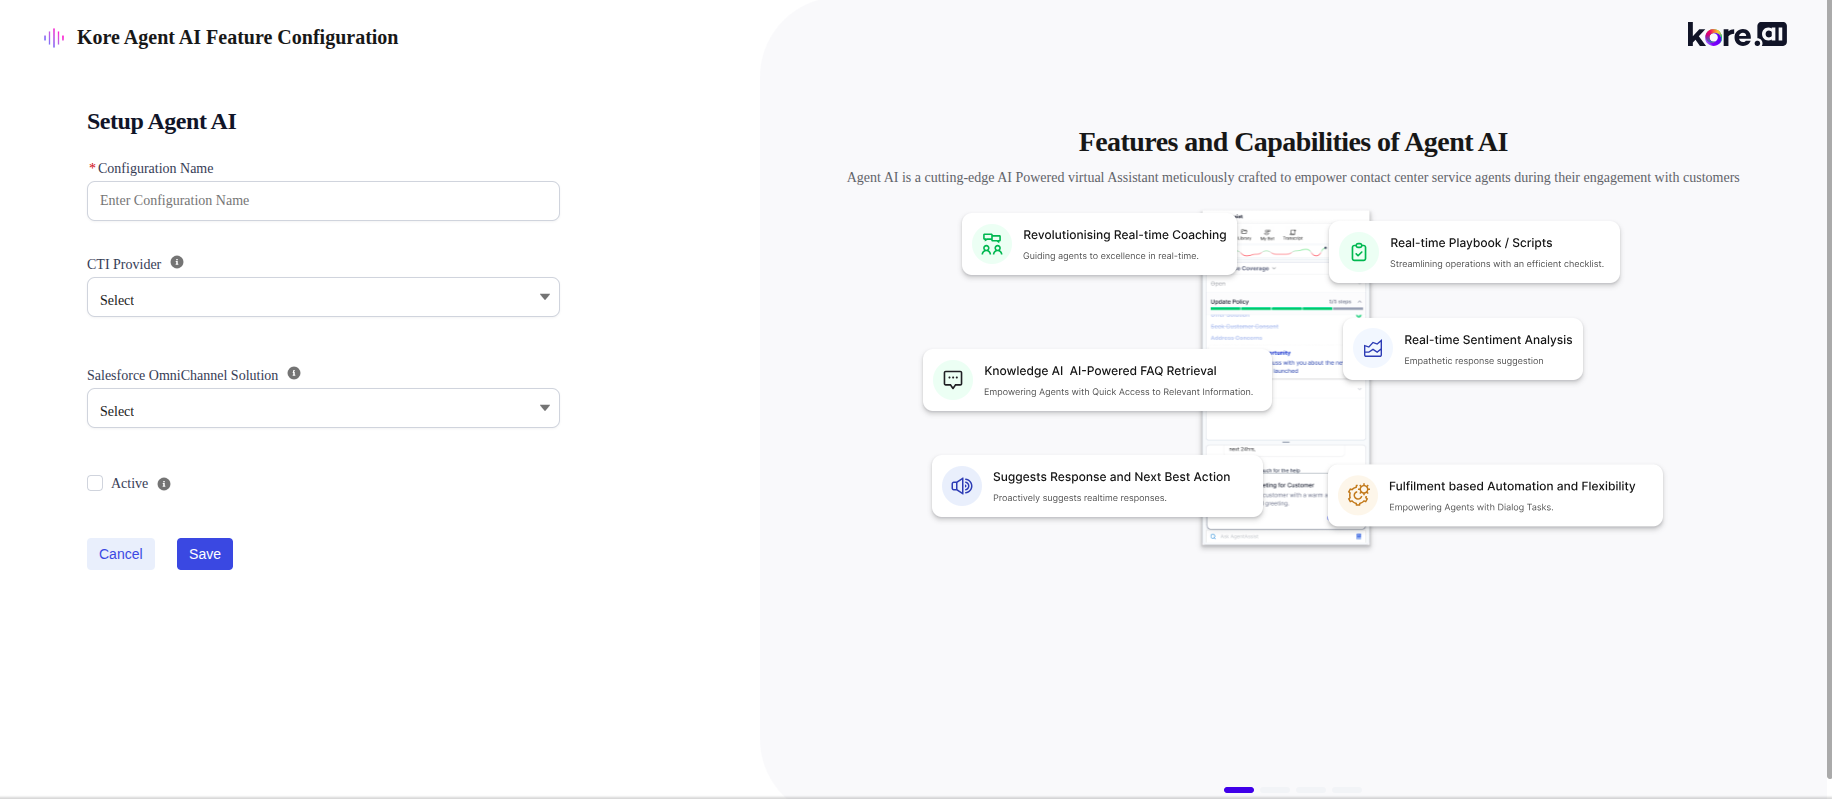Click the Salesforce OmniChannel Solution info icon
1832x804 pixels.
[294, 374]
